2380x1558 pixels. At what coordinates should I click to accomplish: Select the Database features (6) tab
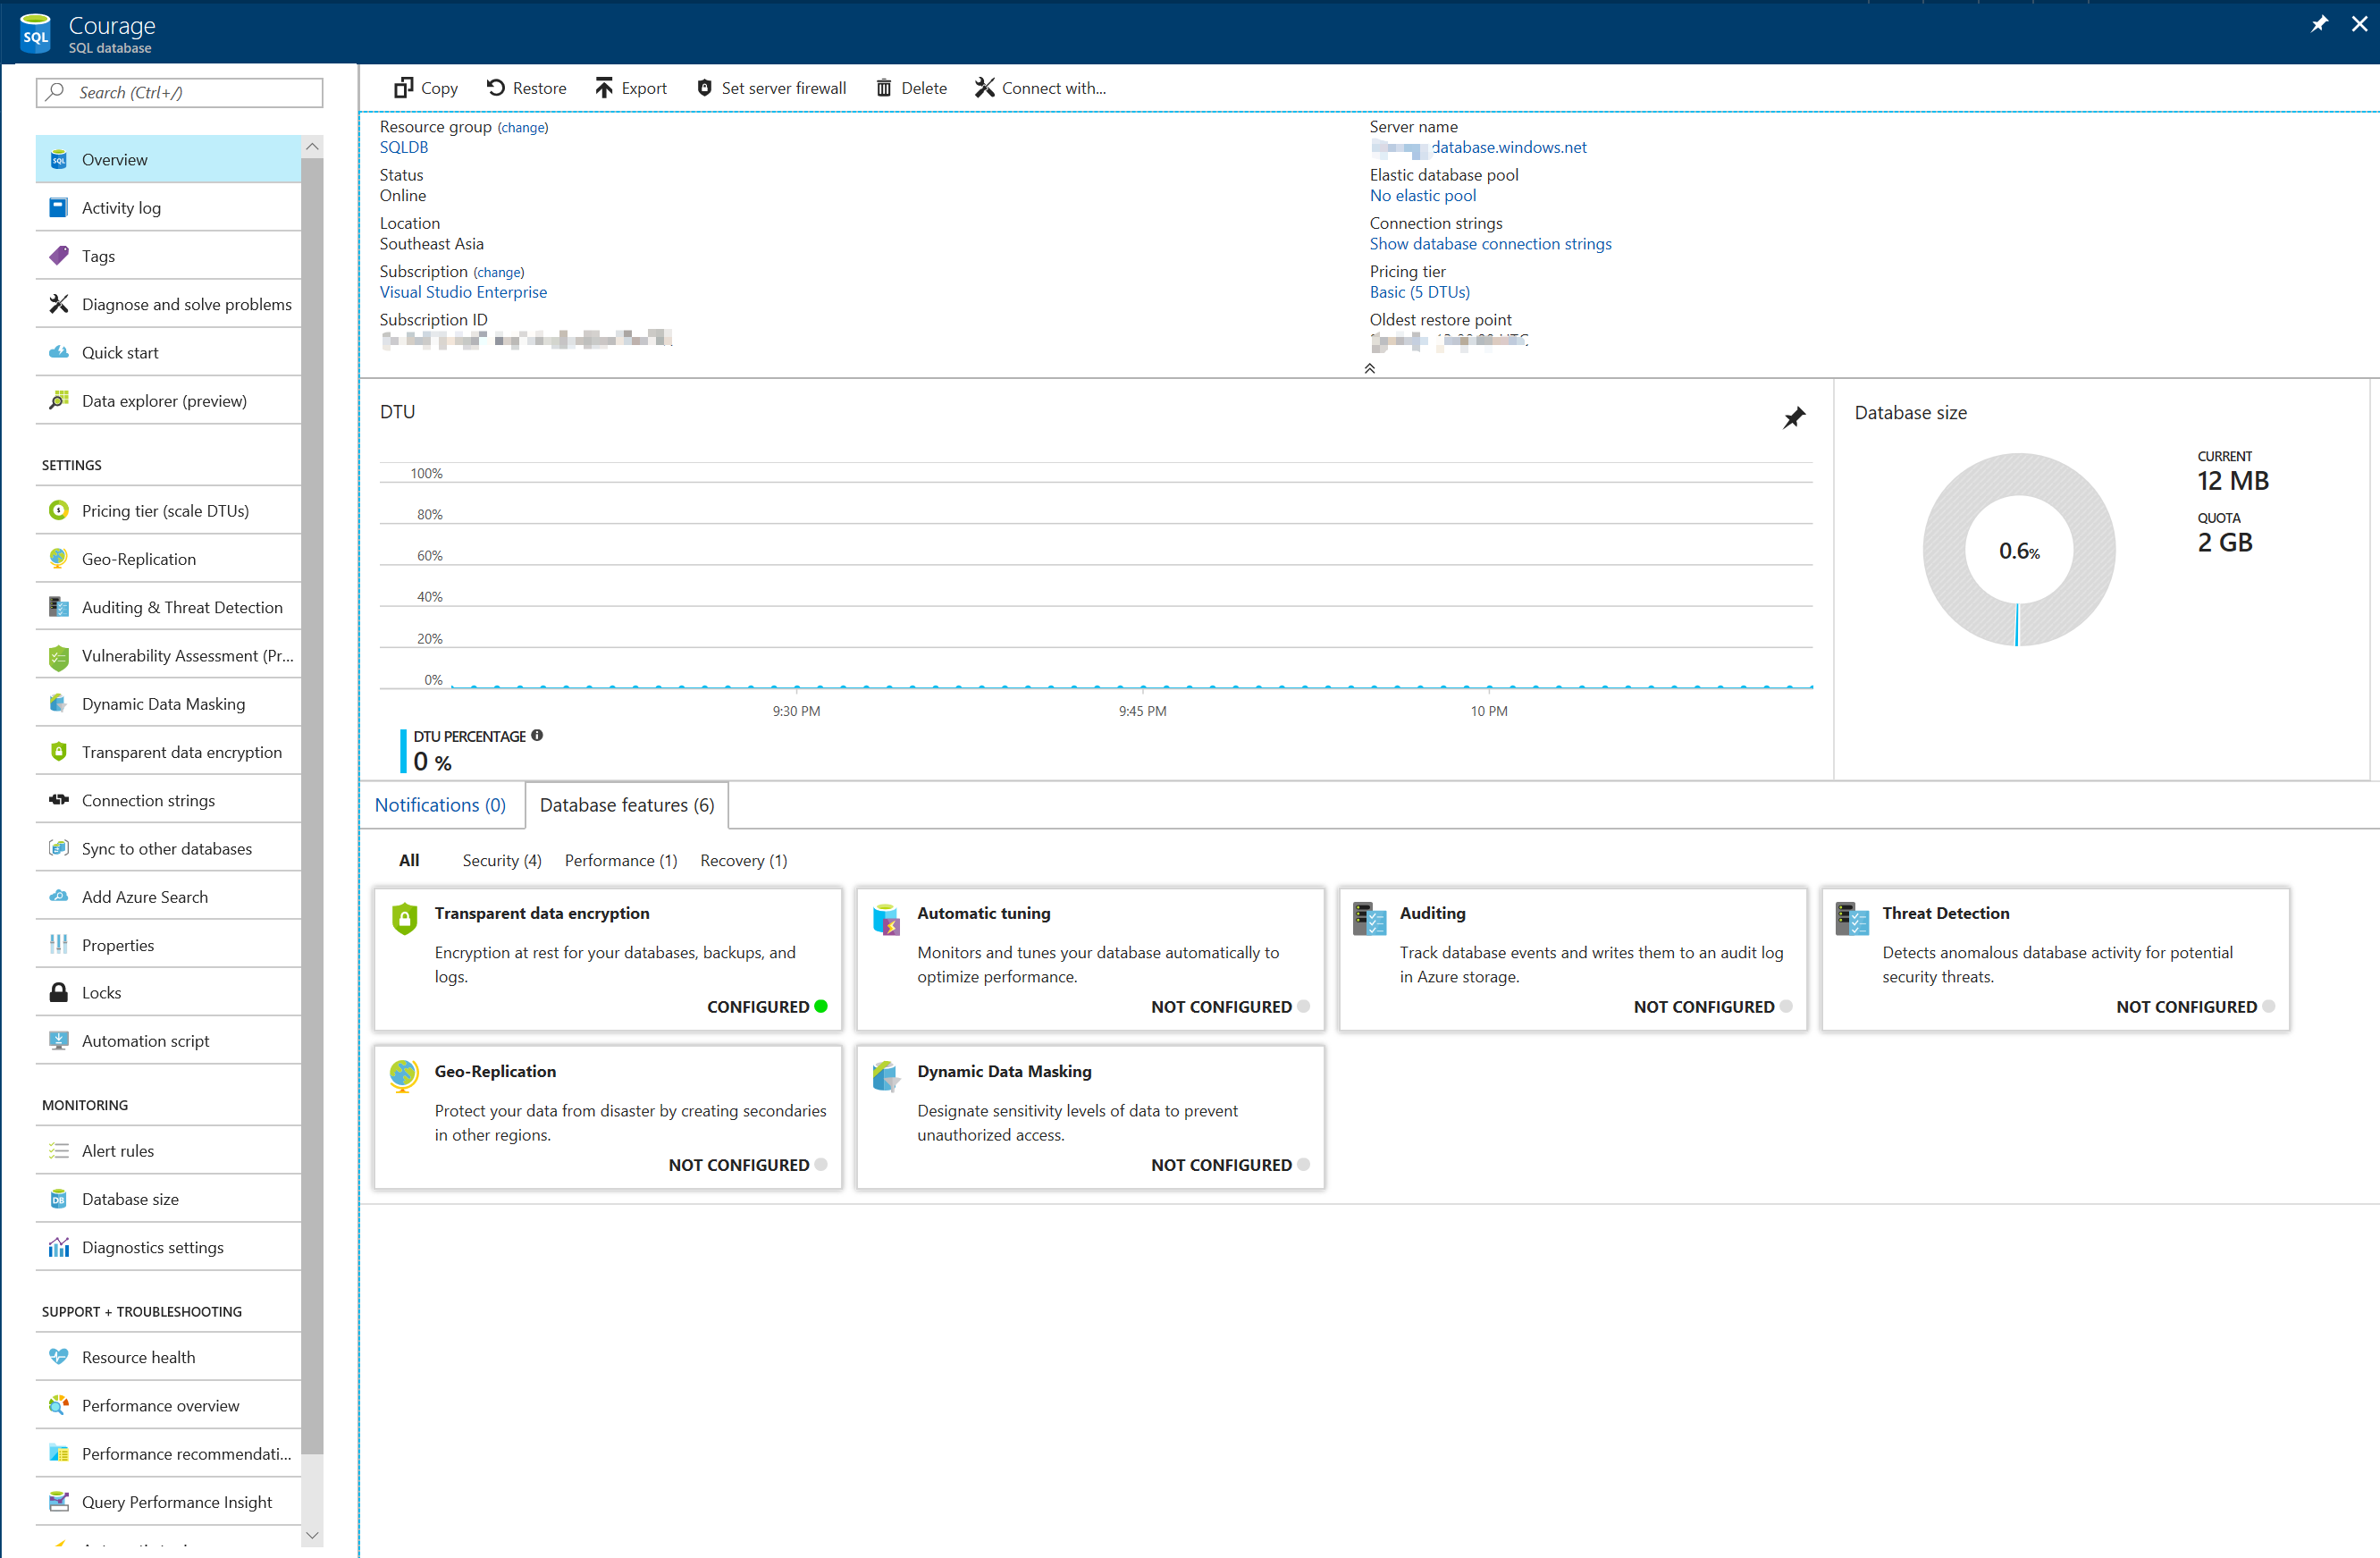coord(627,805)
